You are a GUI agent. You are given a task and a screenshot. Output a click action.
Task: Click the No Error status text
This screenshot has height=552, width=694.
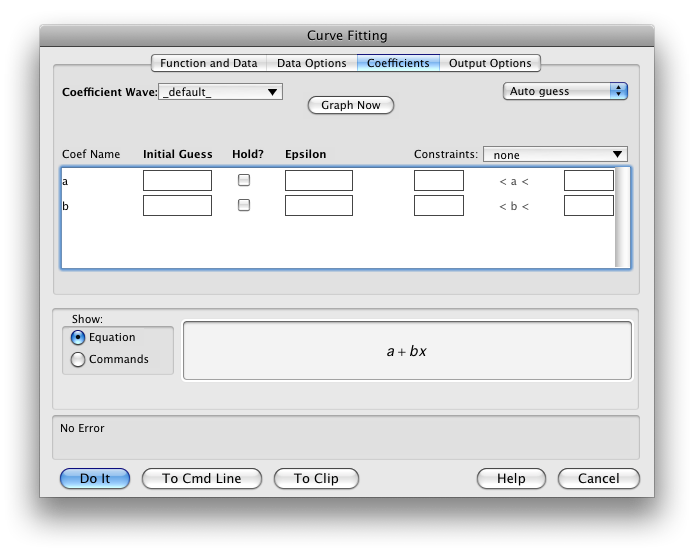click(x=82, y=428)
